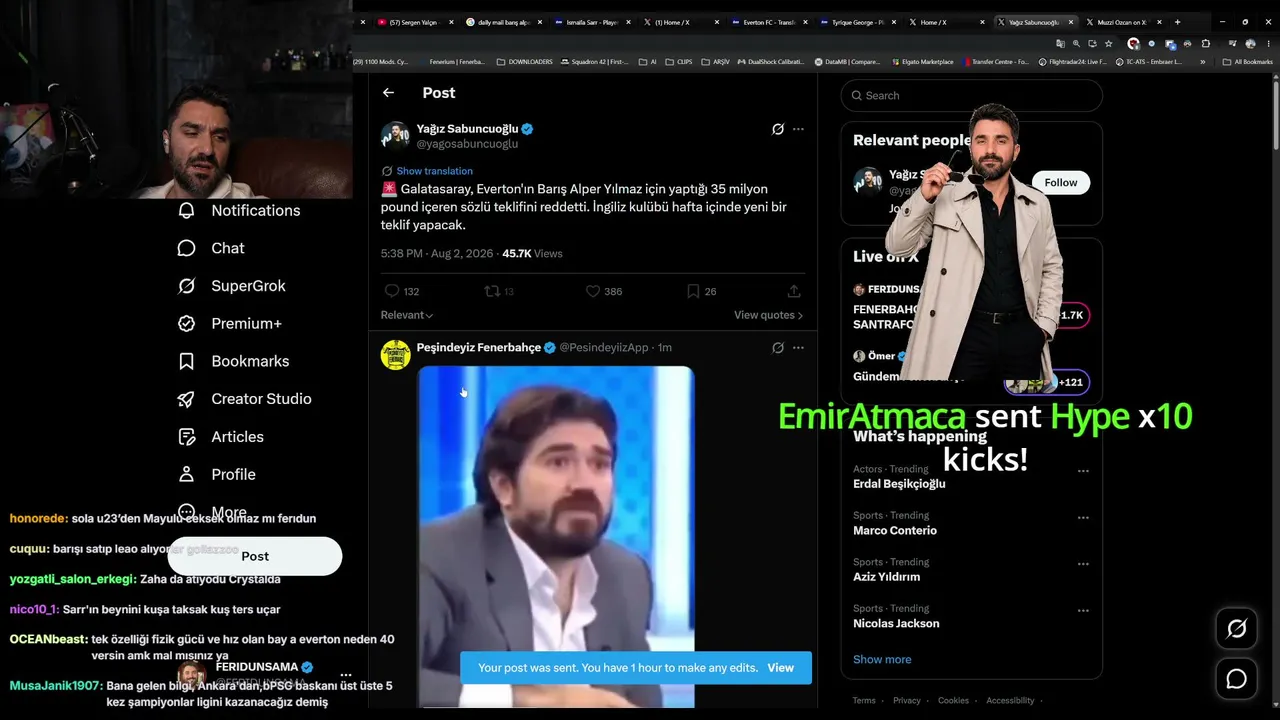Open Grok actions on Yağız Sabuncuoğlu's post

(778, 129)
